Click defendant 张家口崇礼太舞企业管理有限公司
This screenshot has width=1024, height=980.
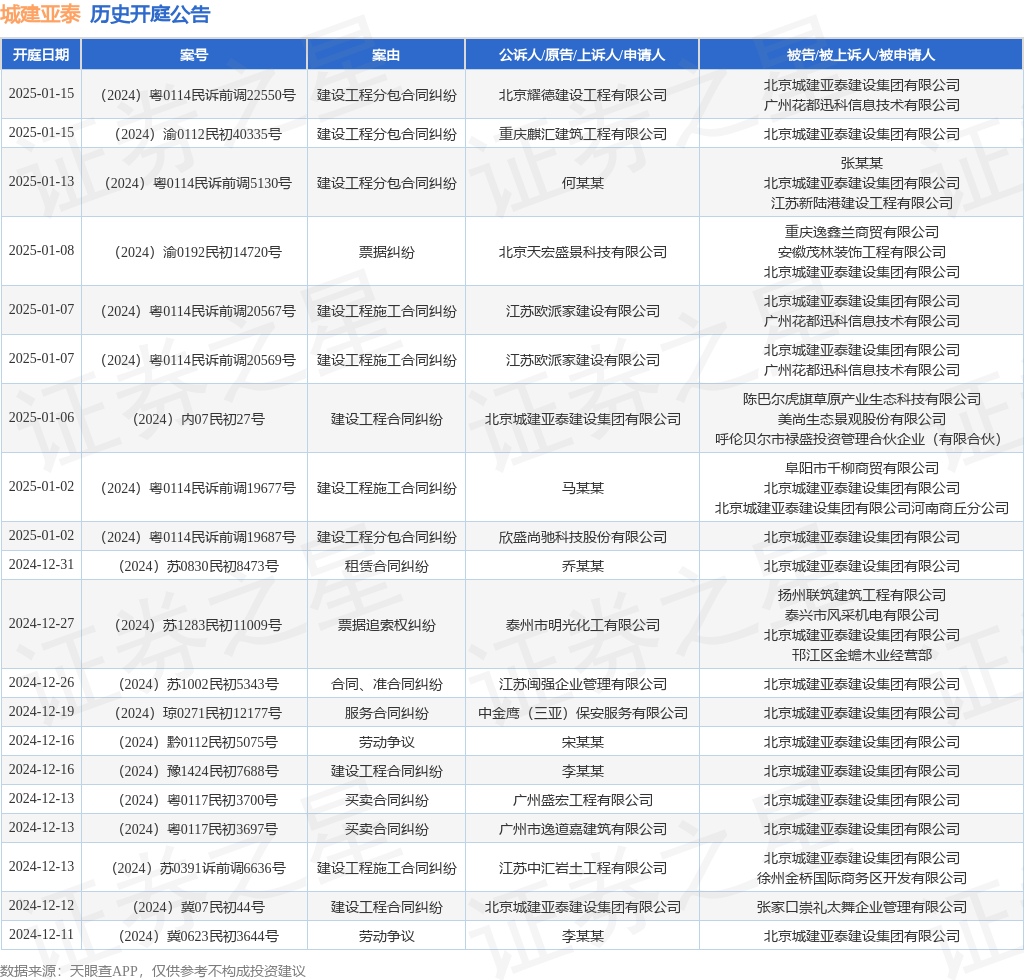pos(861,908)
